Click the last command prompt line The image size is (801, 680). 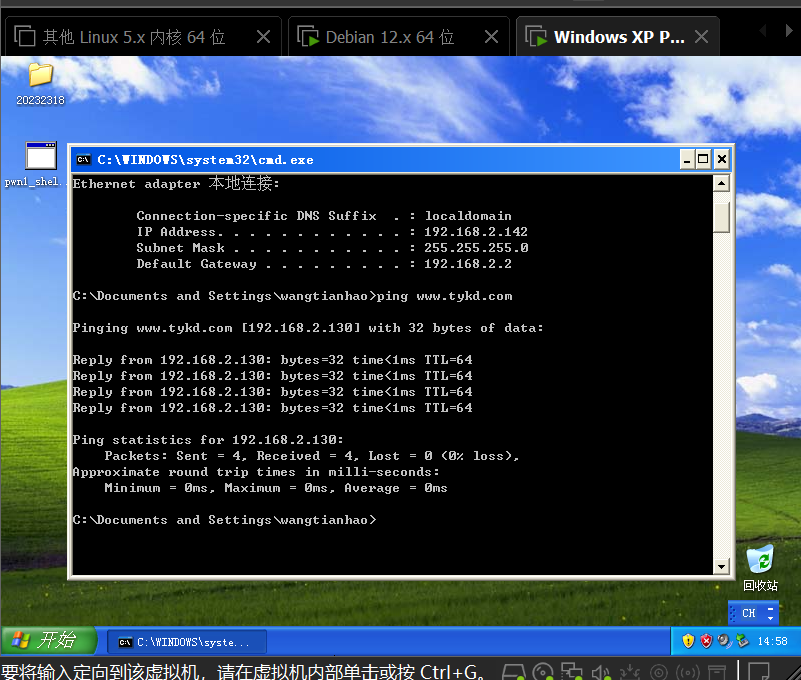pos(224,520)
